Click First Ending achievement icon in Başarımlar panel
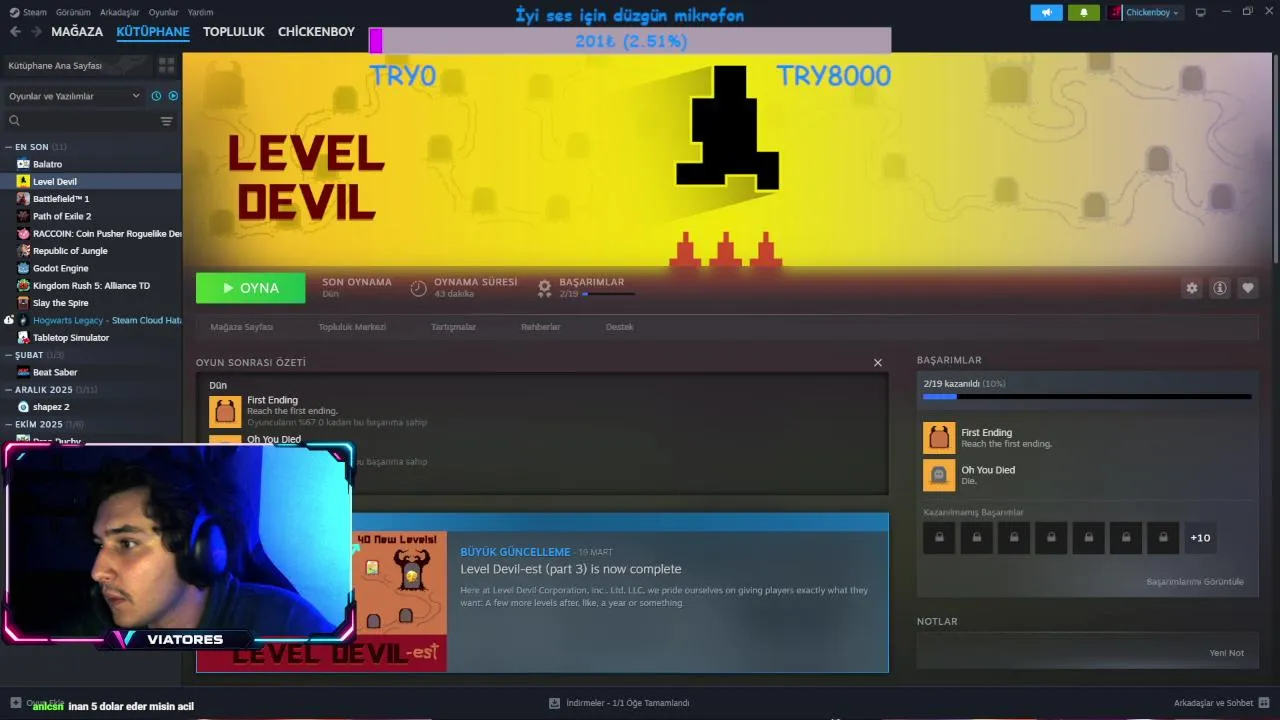This screenshot has width=1280, height=720. pyautogui.click(x=939, y=438)
